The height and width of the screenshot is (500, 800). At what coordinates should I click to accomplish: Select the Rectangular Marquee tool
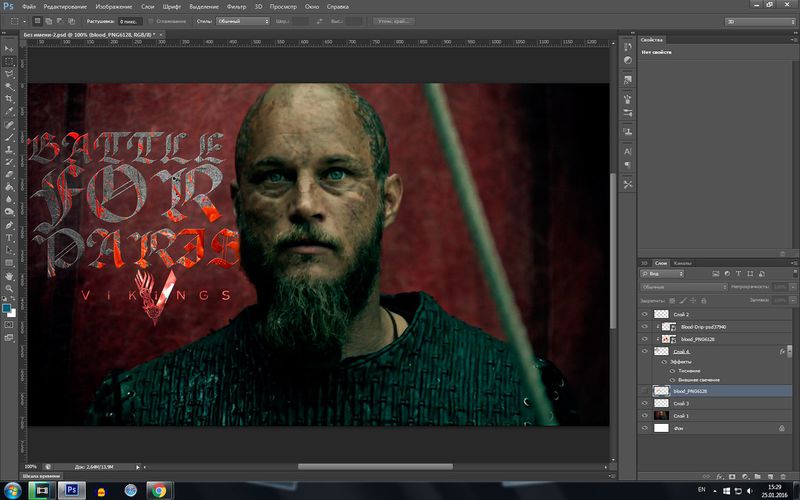point(9,61)
